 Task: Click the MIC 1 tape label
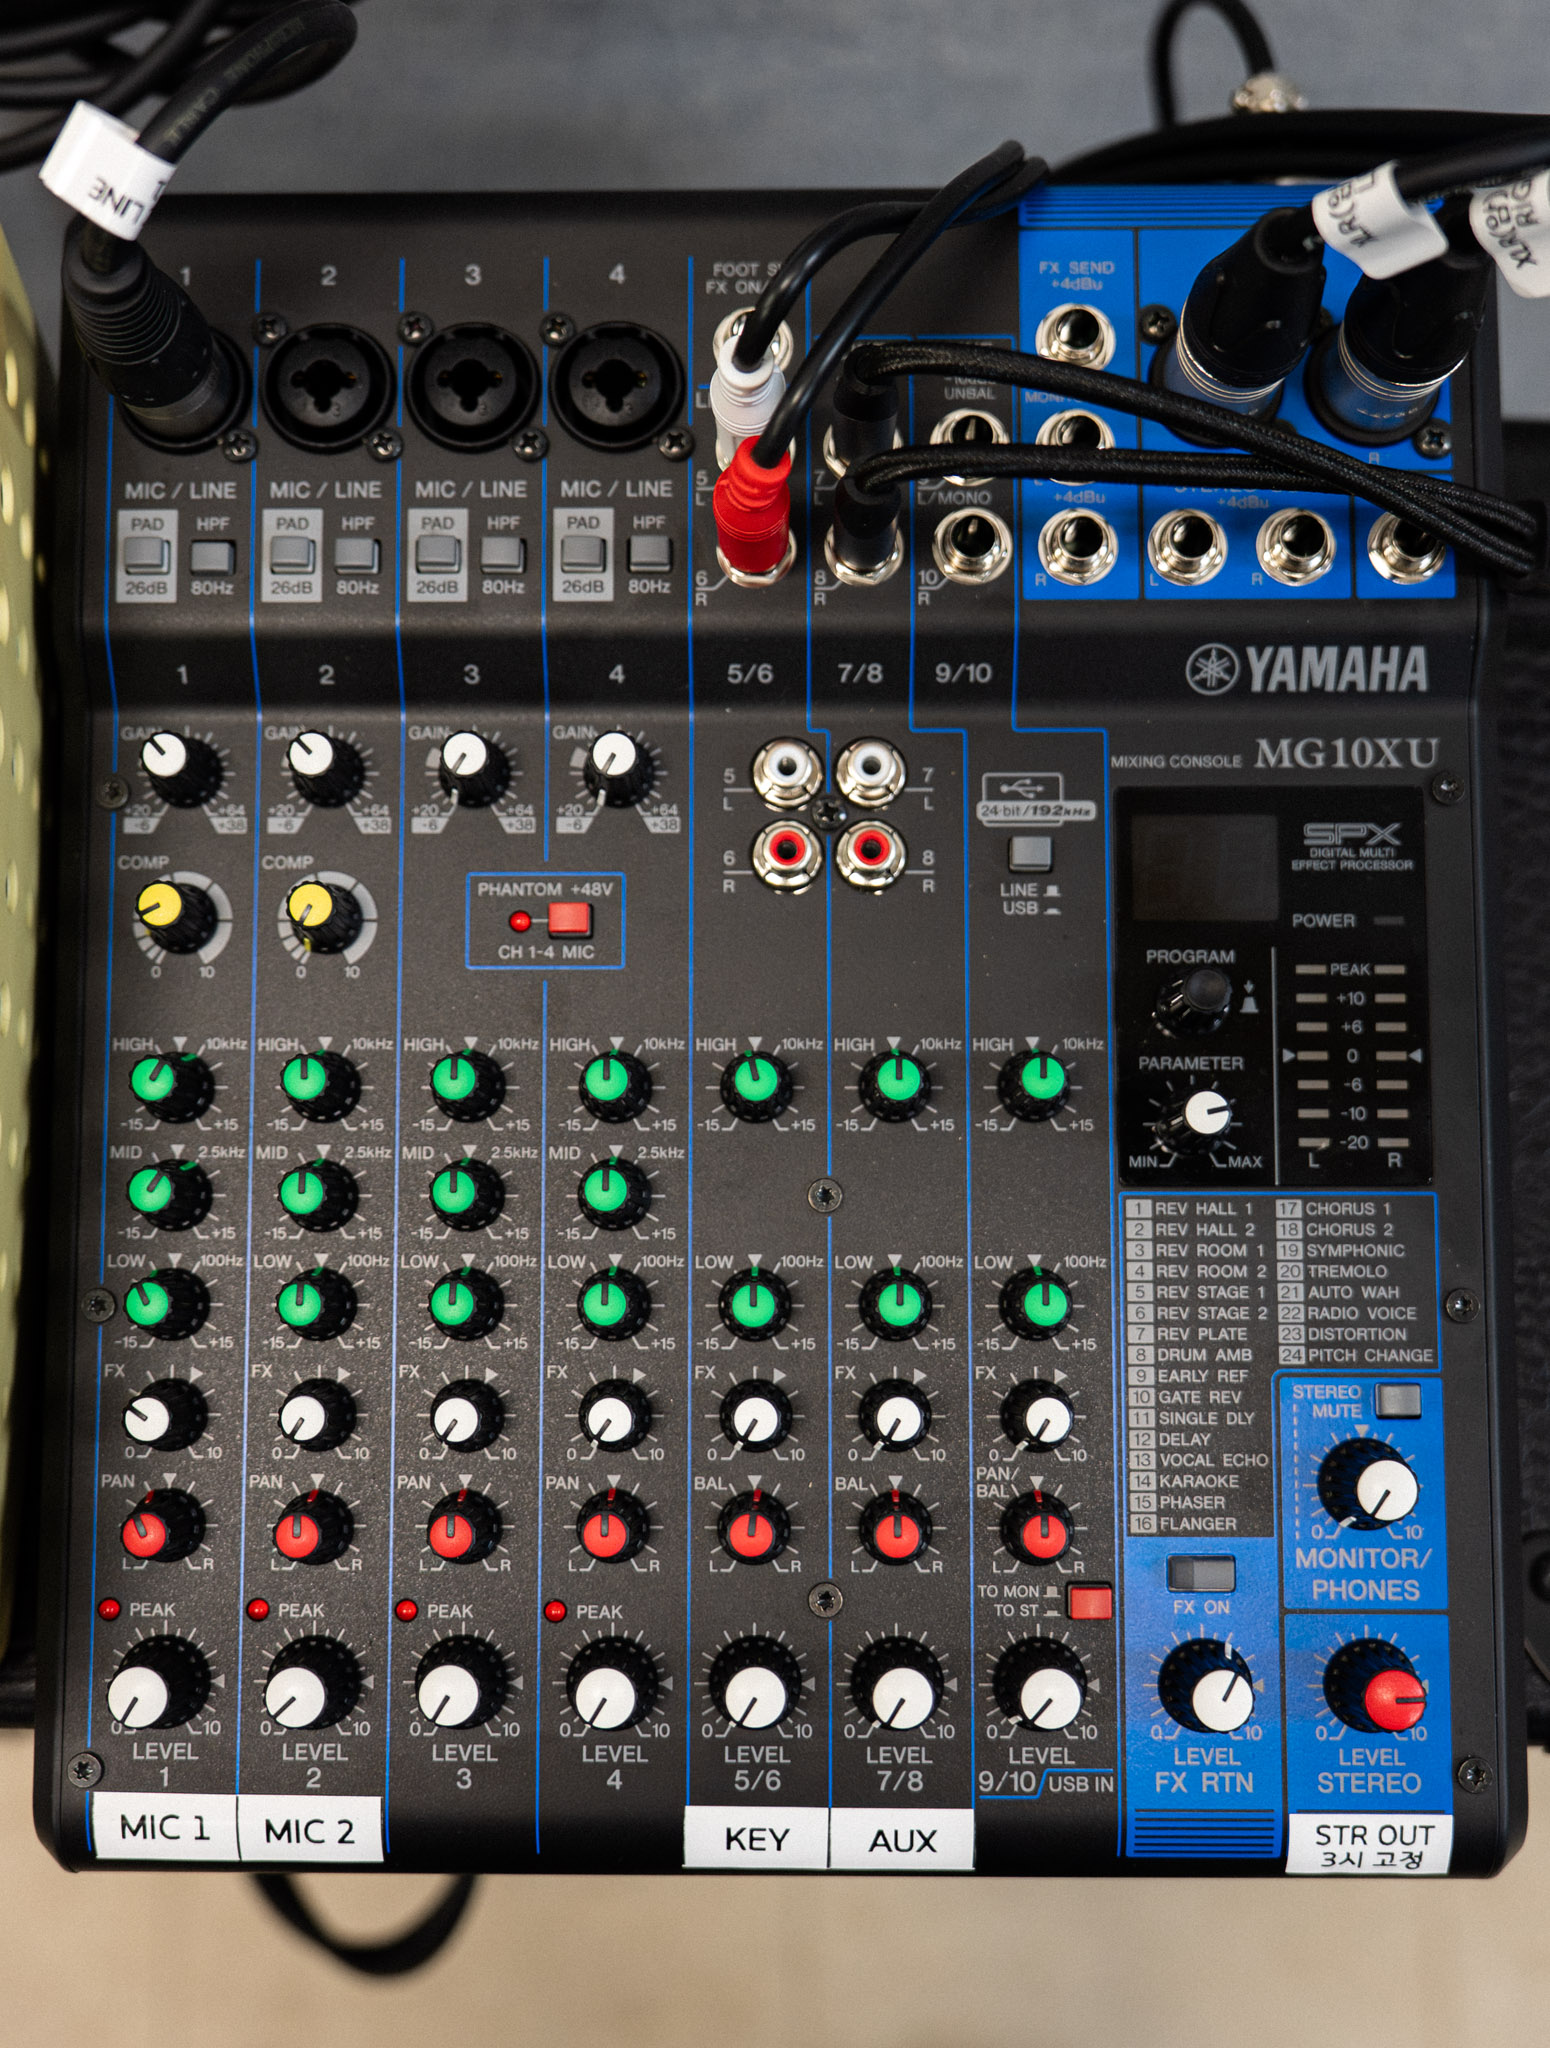pyautogui.click(x=164, y=1826)
